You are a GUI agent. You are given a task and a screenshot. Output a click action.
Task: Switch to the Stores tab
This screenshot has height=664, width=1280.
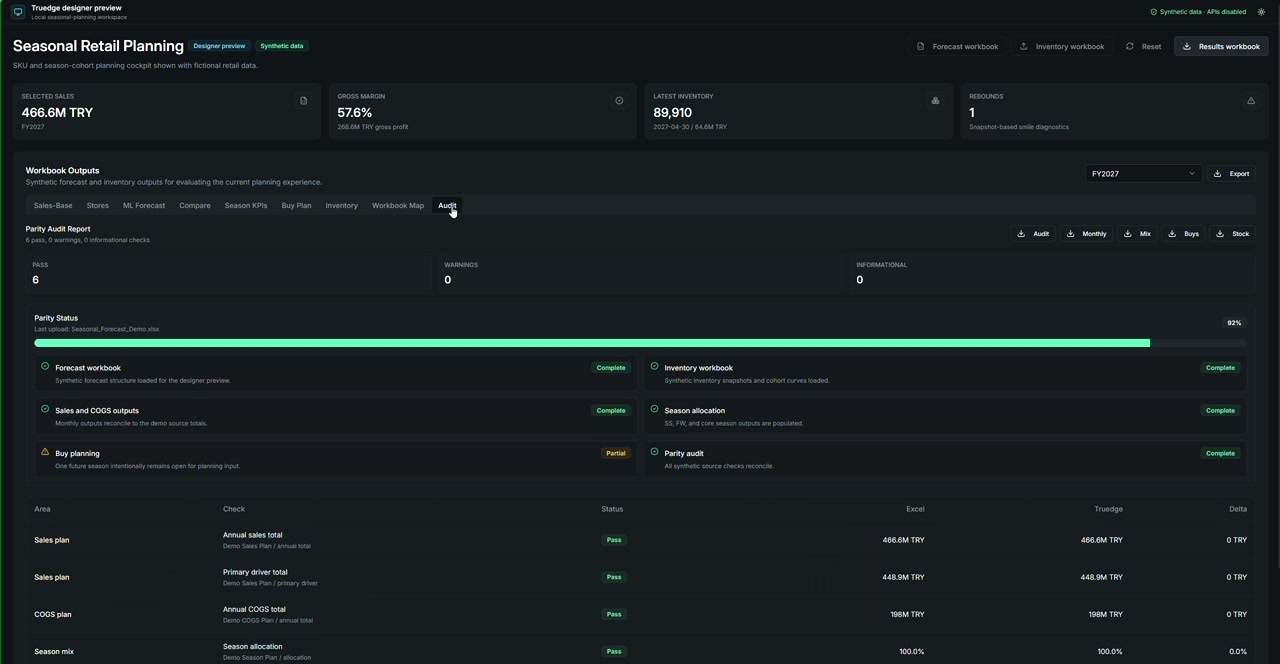pyautogui.click(x=98, y=206)
